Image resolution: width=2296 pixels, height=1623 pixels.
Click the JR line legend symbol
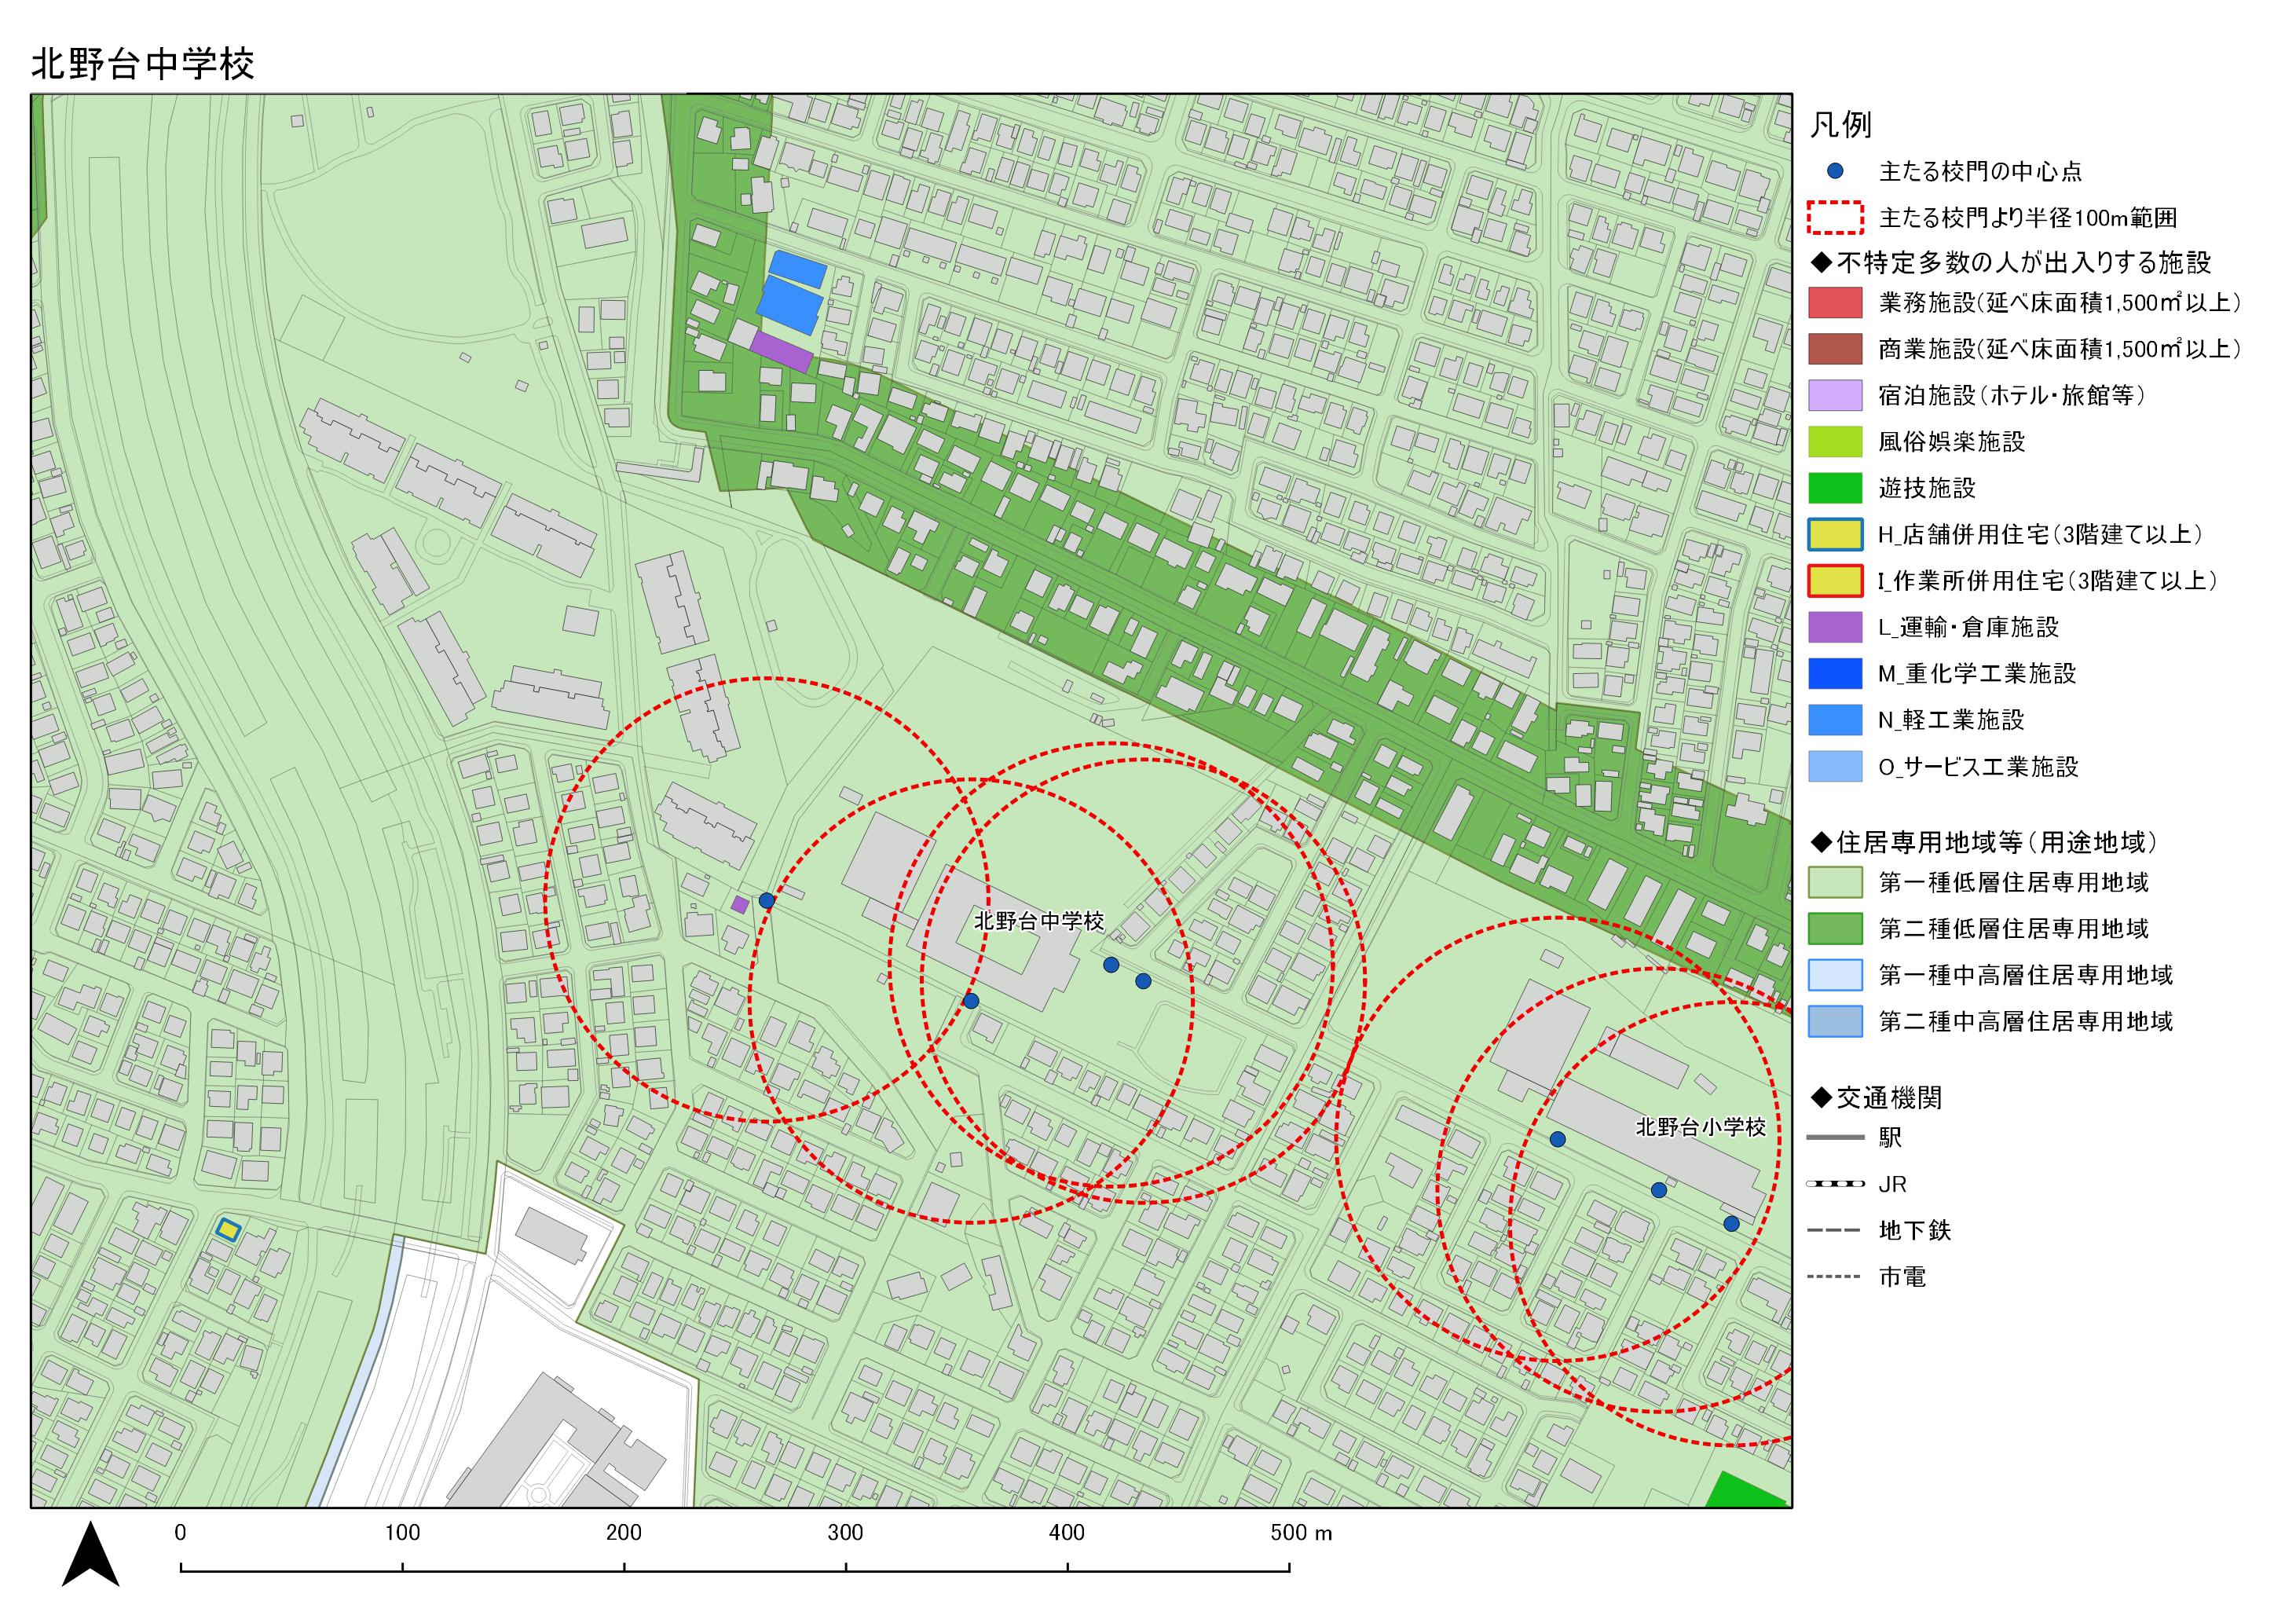(x=1835, y=1184)
